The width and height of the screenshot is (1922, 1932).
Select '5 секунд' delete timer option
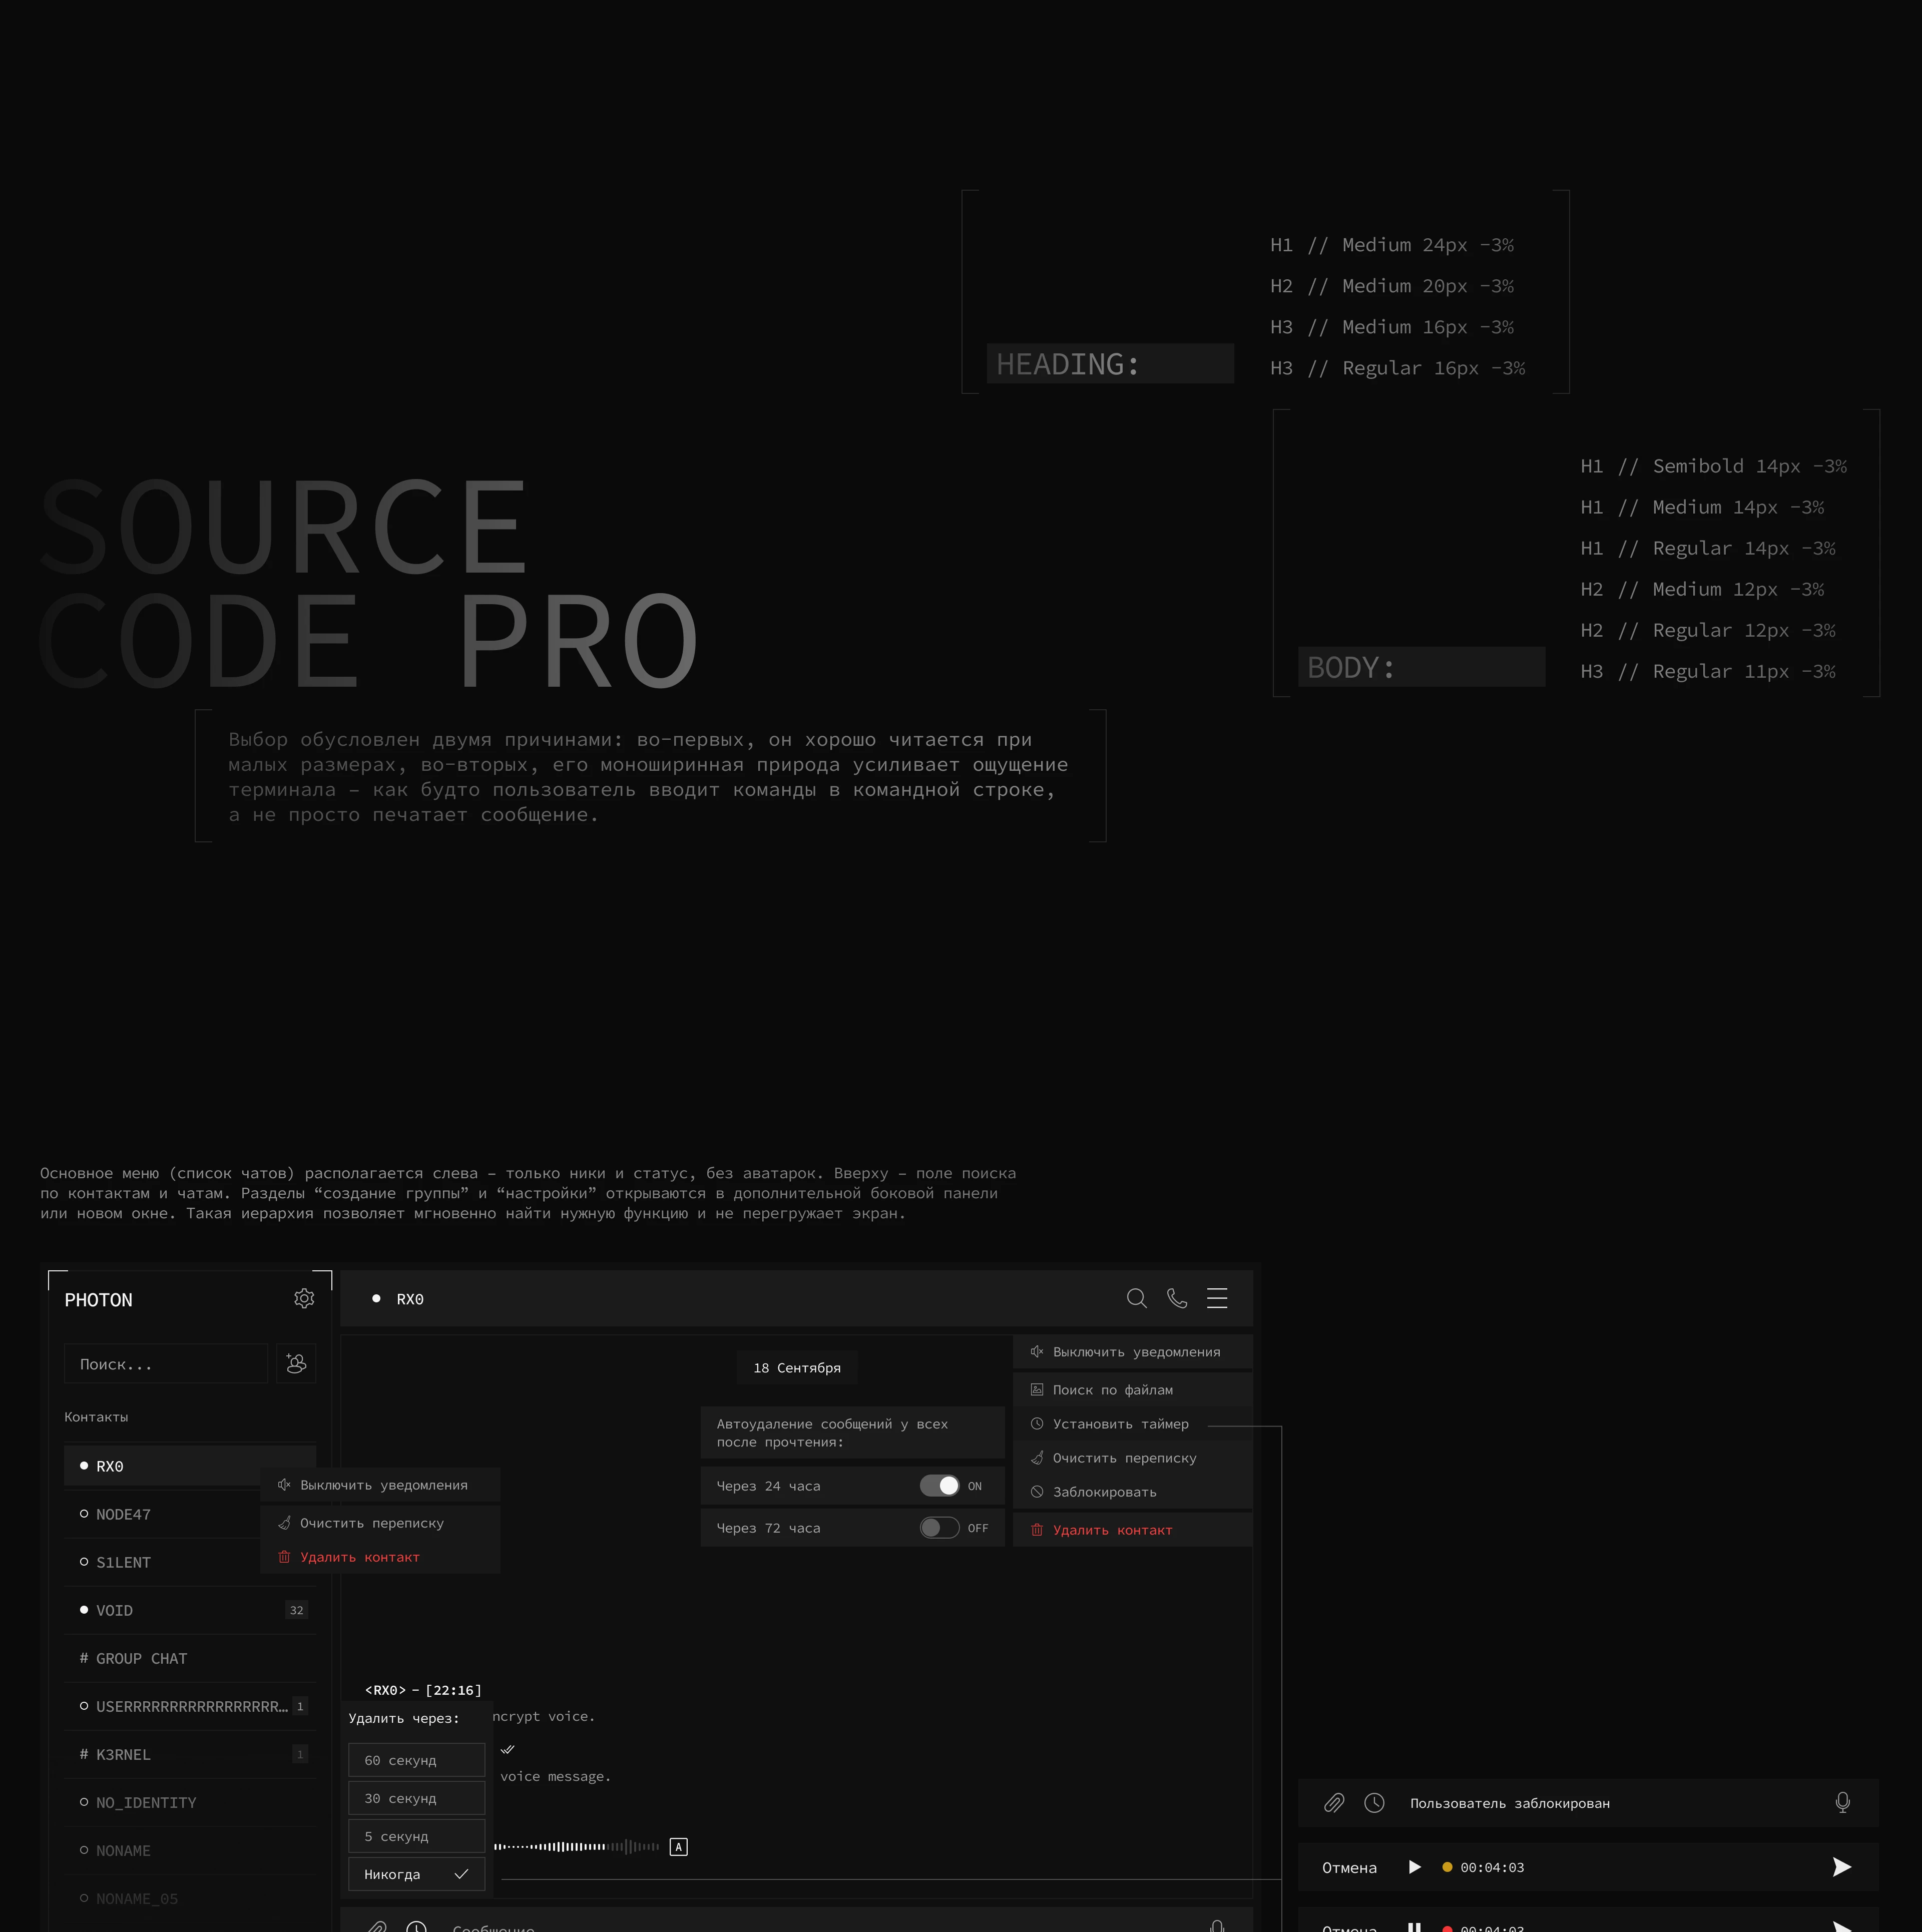416,1836
